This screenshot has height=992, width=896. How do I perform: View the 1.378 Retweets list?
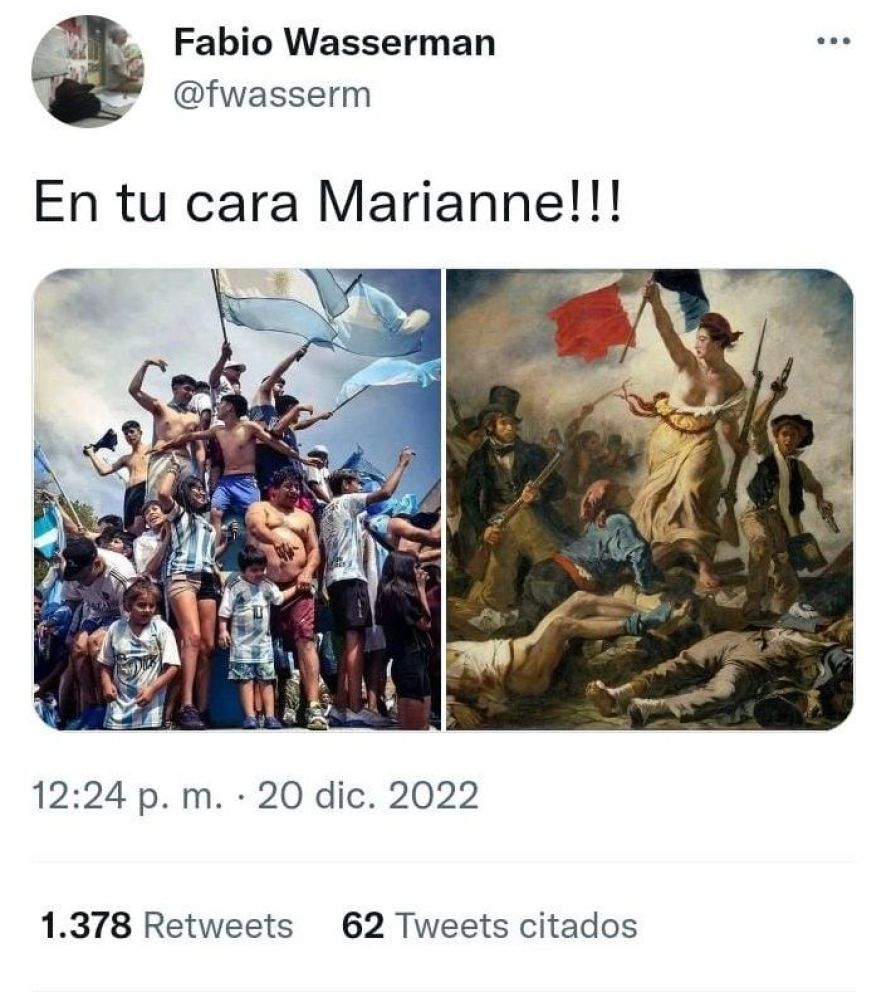click(167, 926)
